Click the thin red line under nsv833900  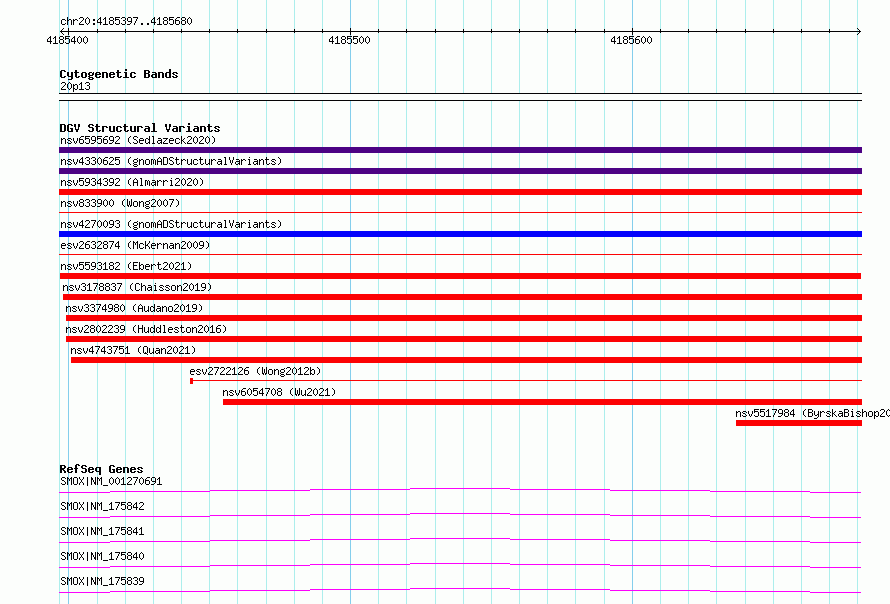pos(460,213)
